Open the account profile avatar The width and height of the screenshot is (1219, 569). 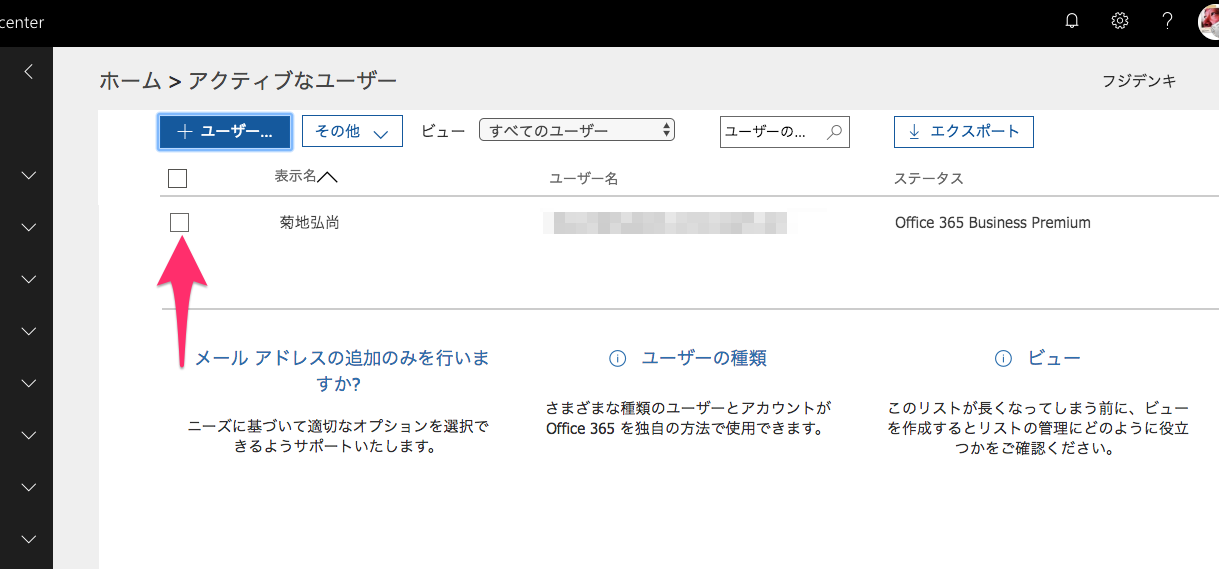pyautogui.click(x=1208, y=21)
